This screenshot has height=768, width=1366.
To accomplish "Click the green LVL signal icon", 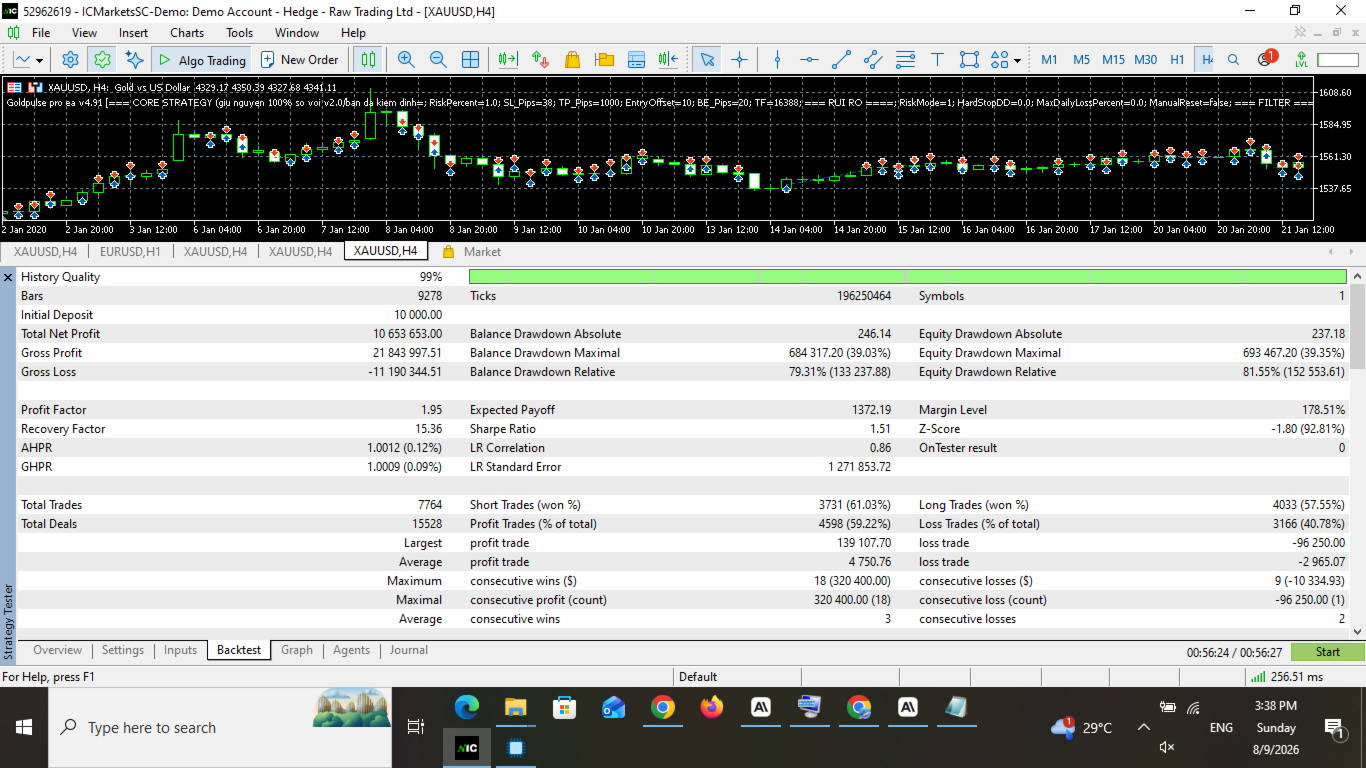I will 1301,59.
